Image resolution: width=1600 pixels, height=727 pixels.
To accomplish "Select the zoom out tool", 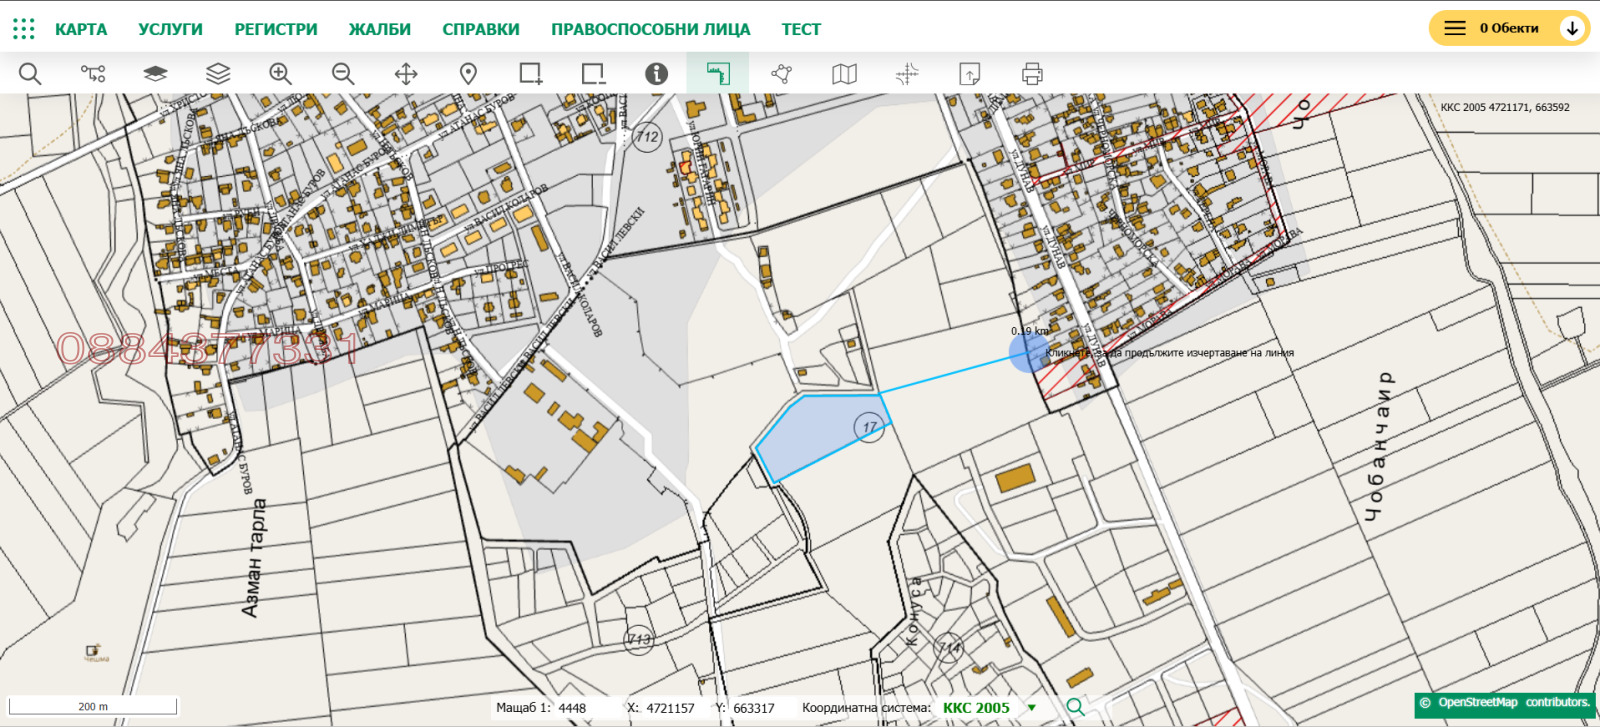I will pos(343,74).
